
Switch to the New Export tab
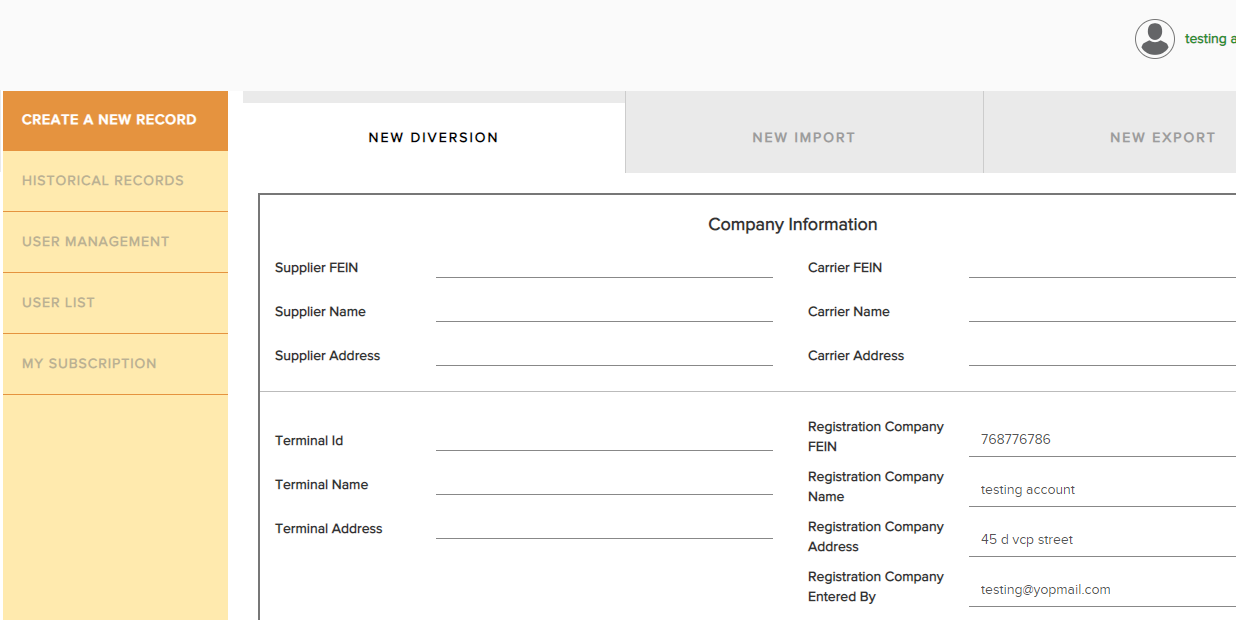pos(1110,138)
